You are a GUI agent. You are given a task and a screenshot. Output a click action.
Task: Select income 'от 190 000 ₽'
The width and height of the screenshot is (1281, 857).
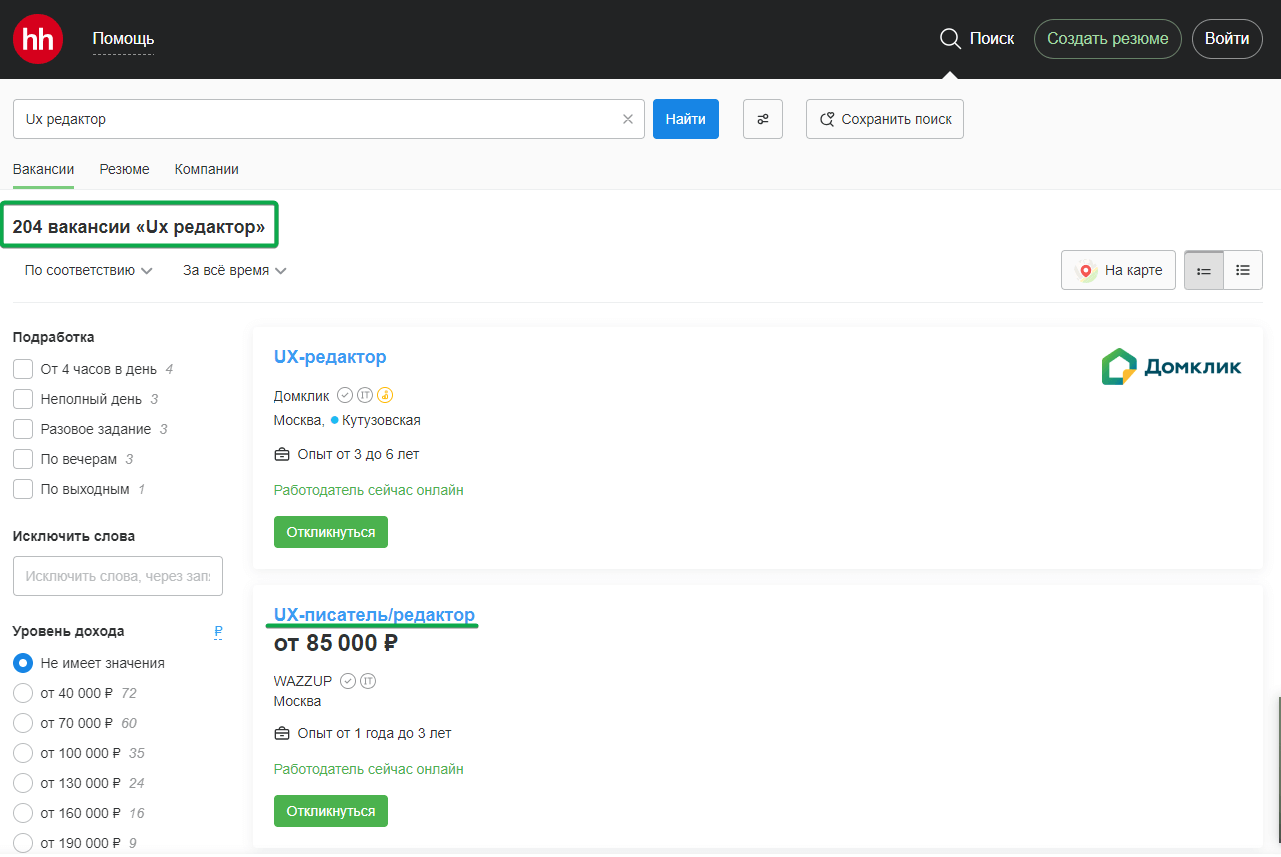tap(23, 843)
